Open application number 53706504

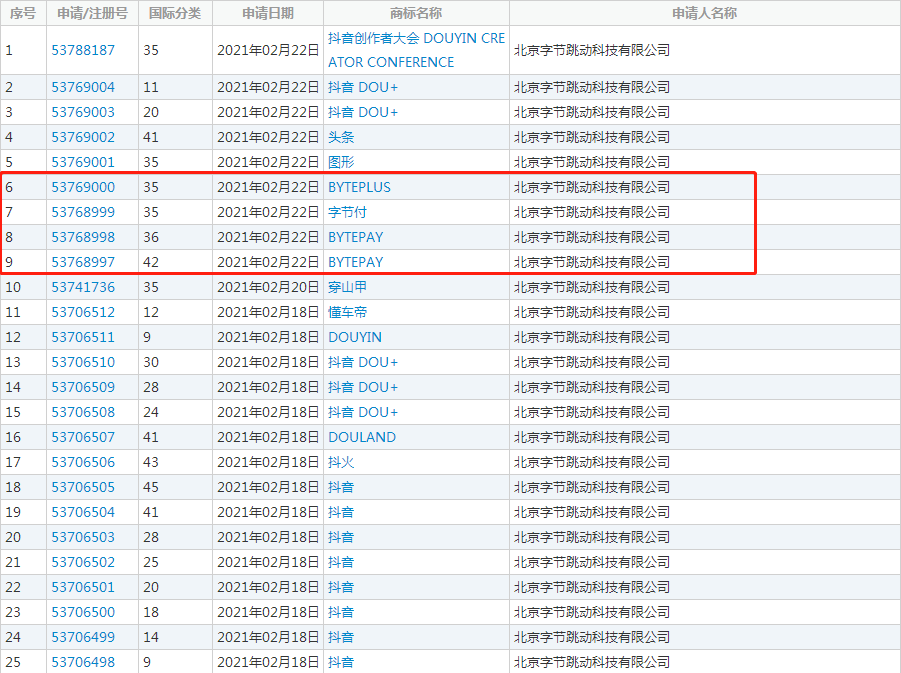point(83,512)
